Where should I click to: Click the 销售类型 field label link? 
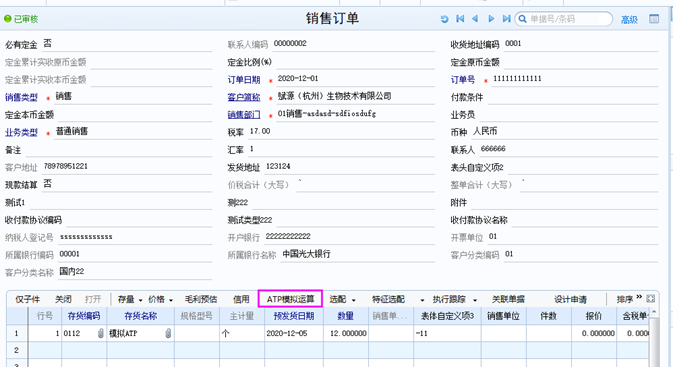(x=21, y=97)
